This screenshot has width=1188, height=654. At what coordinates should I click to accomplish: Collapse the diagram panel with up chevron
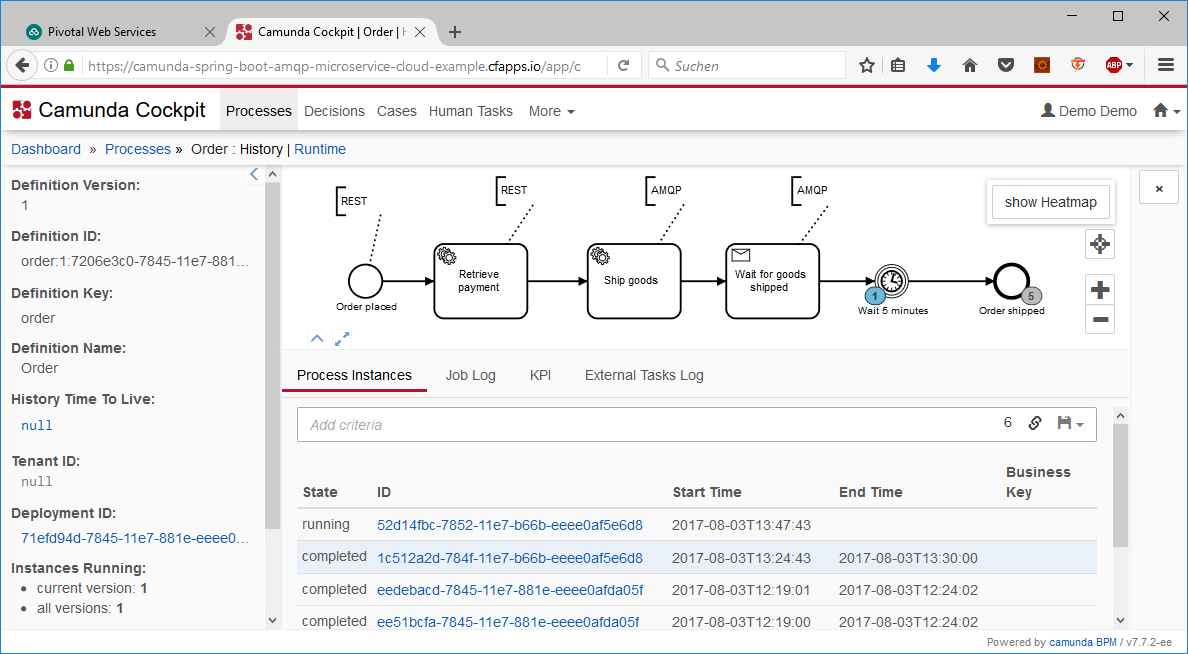317,339
